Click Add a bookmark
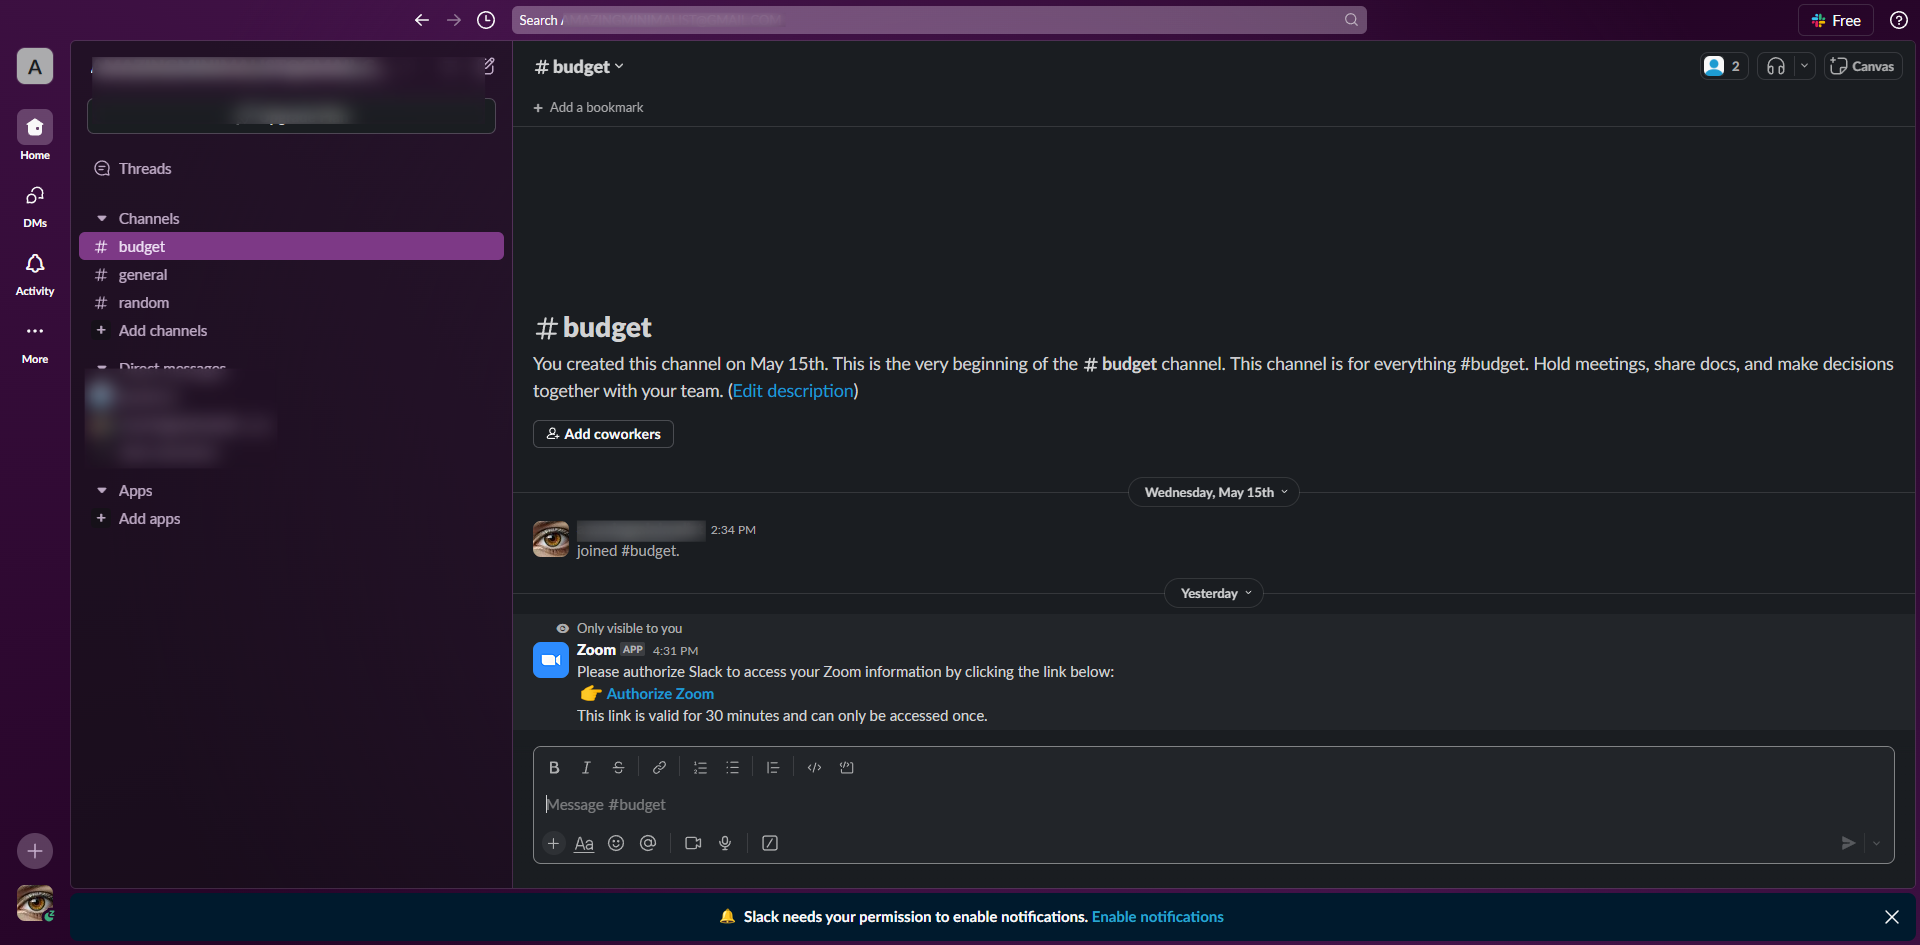The image size is (1920, 945). (588, 107)
